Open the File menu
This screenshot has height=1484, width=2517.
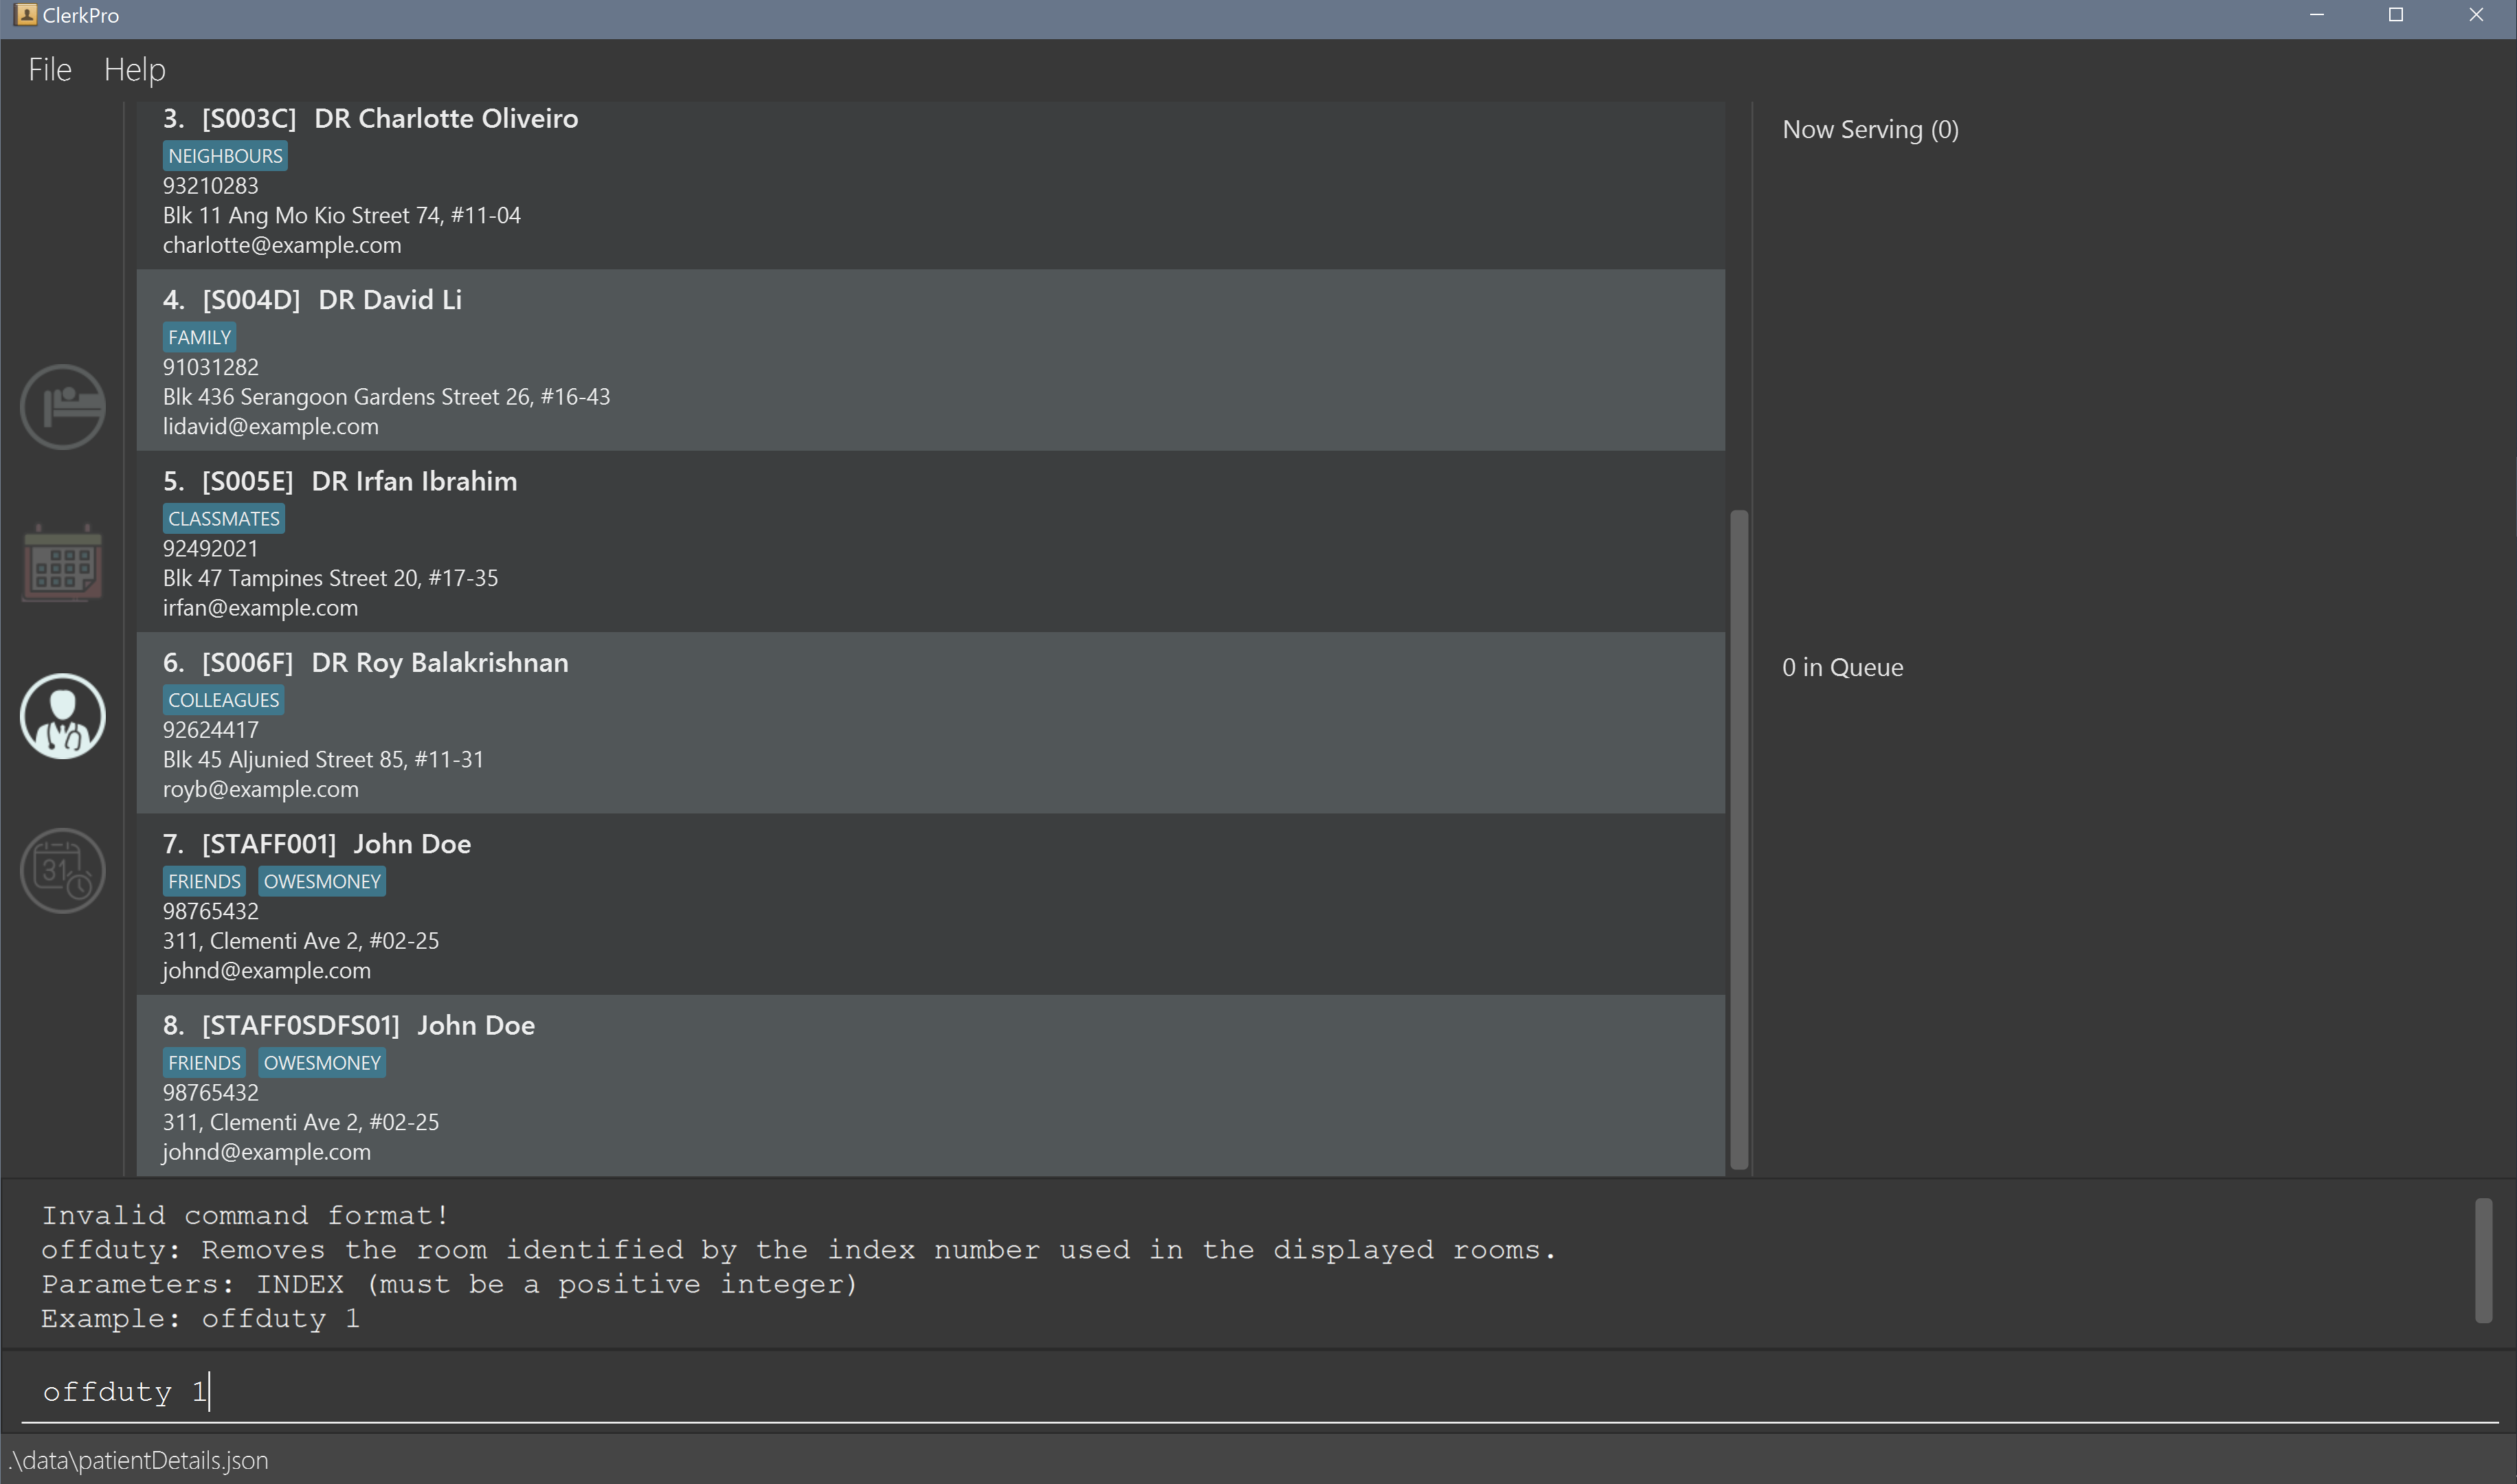tap(50, 69)
